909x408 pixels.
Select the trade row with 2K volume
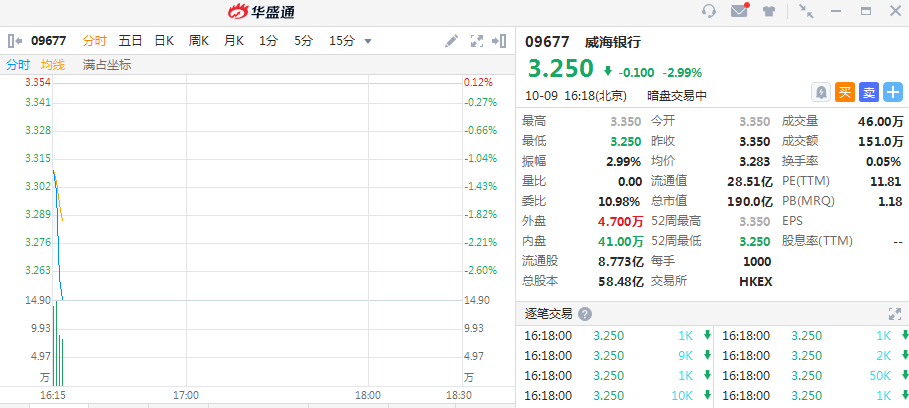[x=814, y=355]
